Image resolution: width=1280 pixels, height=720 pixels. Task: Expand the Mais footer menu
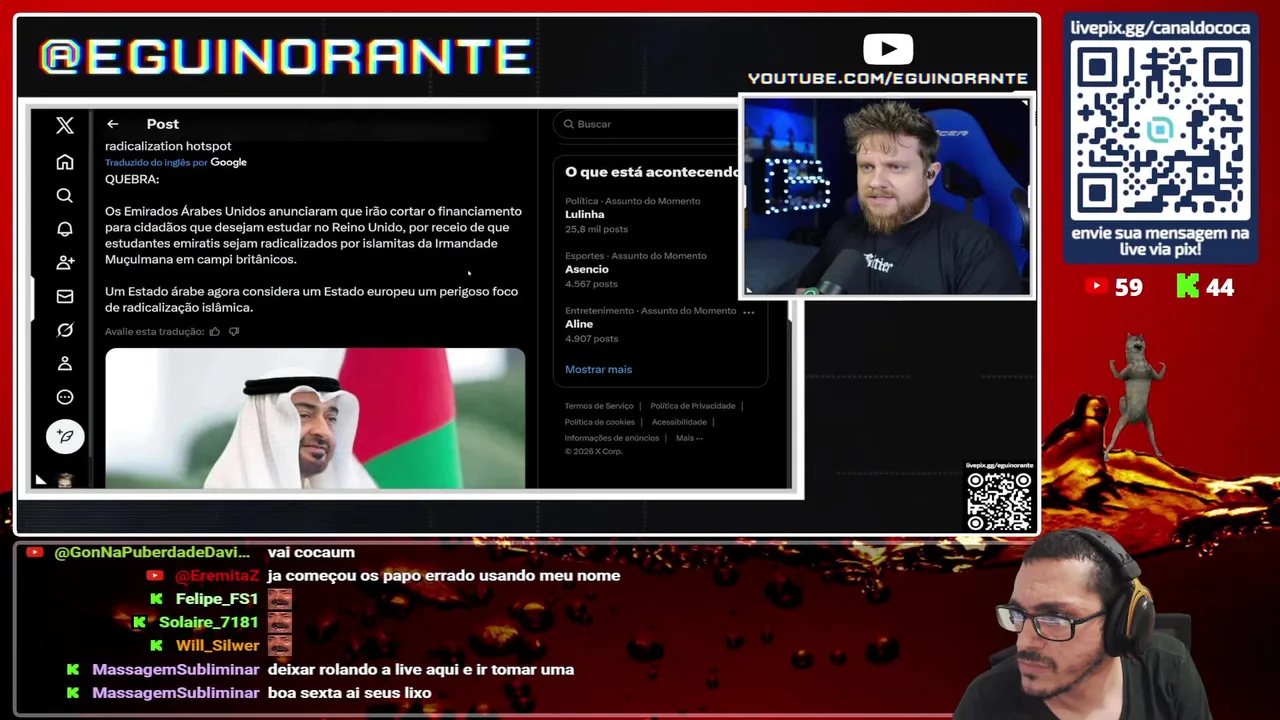pos(689,438)
